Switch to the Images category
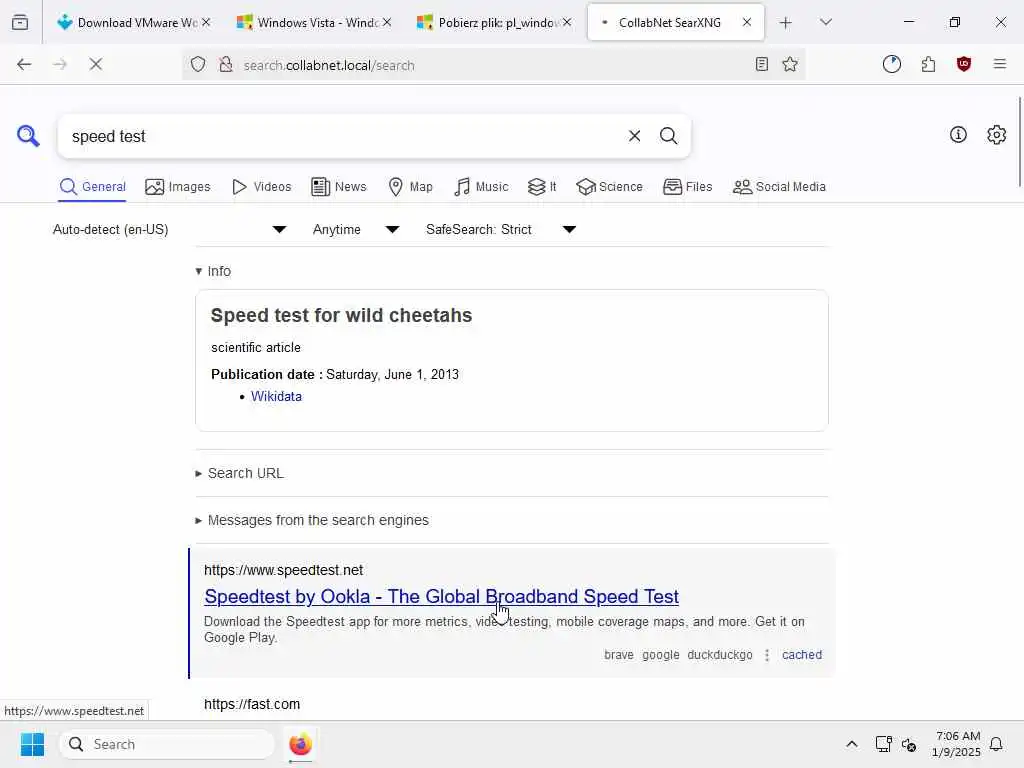 pyautogui.click(x=178, y=187)
